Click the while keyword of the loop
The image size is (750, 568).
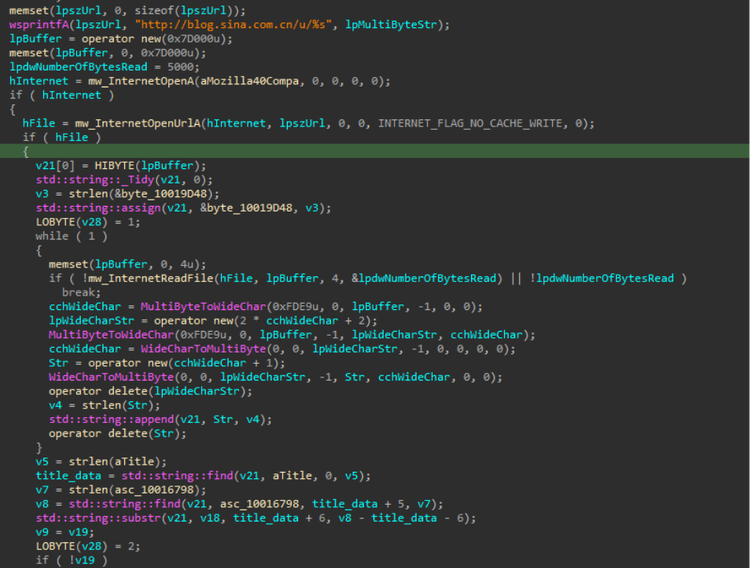[52, 235]
